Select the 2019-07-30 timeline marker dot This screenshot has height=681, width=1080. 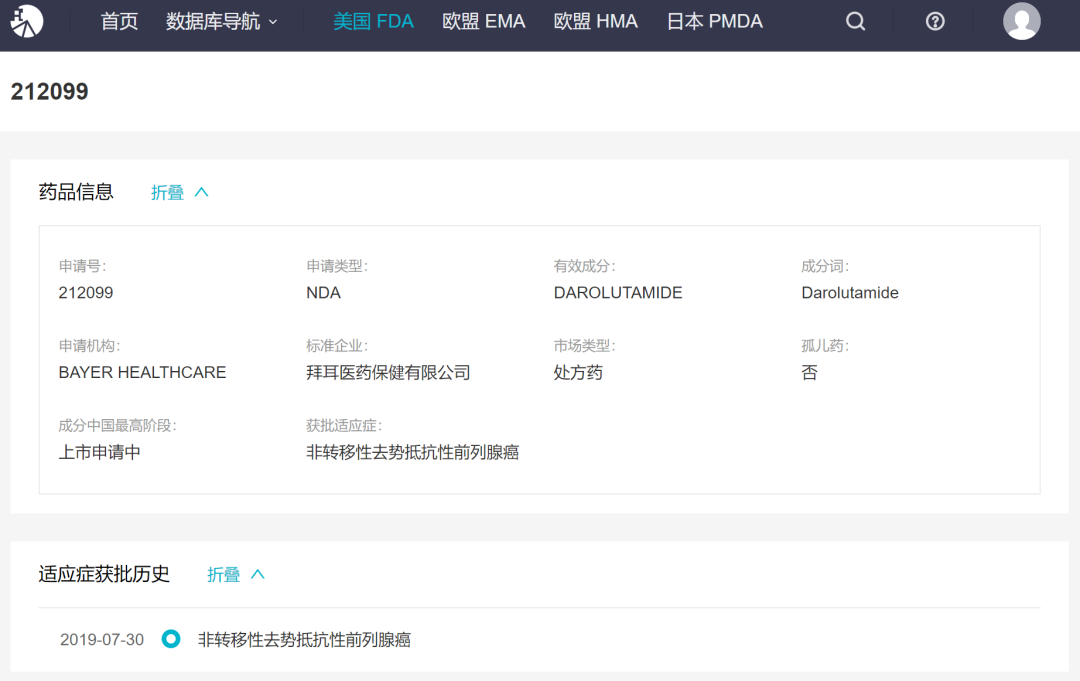pos(171,639)
